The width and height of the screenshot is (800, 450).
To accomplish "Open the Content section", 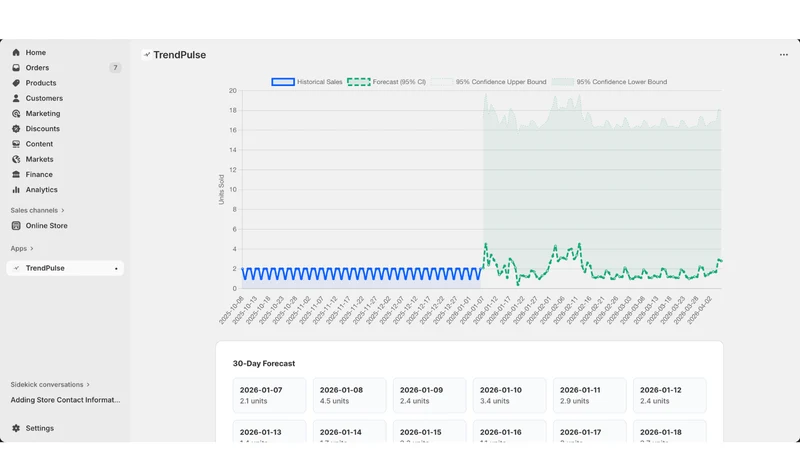I will [x=65, y=144].
